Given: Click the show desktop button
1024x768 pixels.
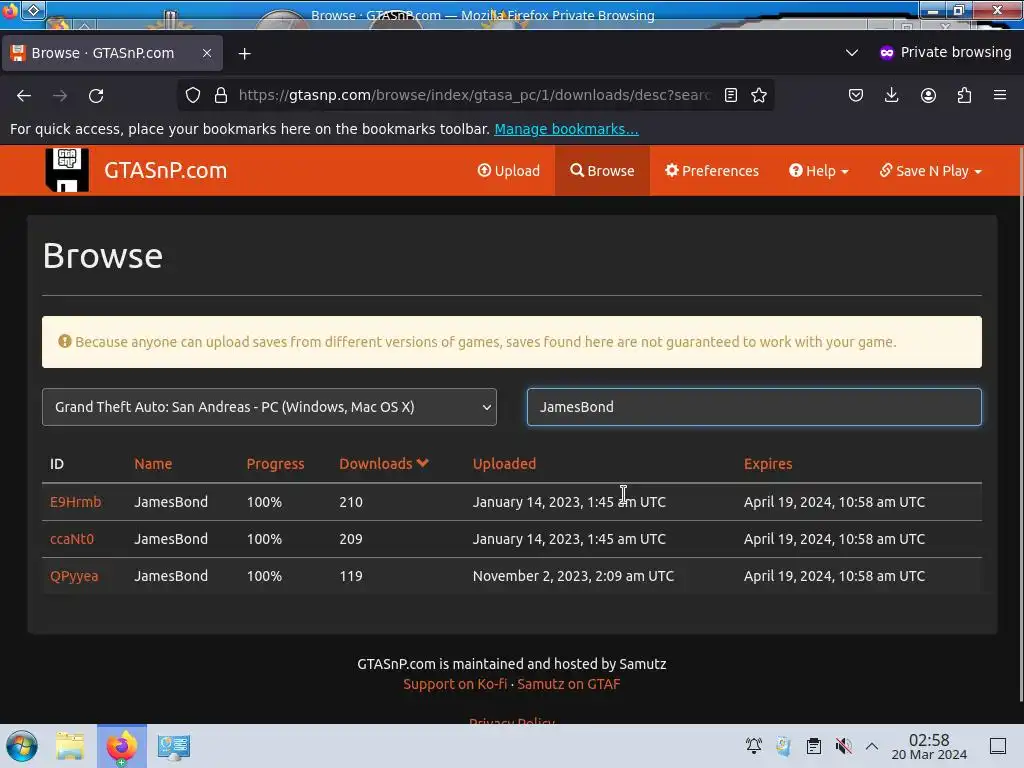Looking at the screenshot, I should [997, 746].
